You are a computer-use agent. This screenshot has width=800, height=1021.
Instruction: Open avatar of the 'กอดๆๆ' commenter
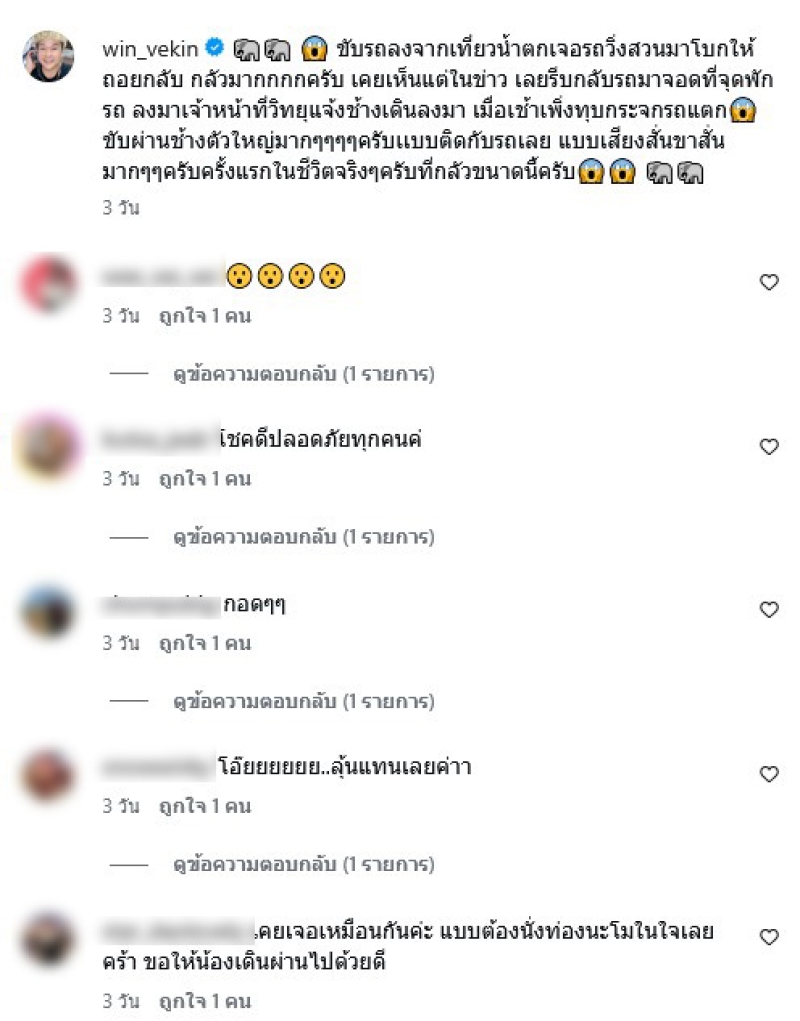48,612
